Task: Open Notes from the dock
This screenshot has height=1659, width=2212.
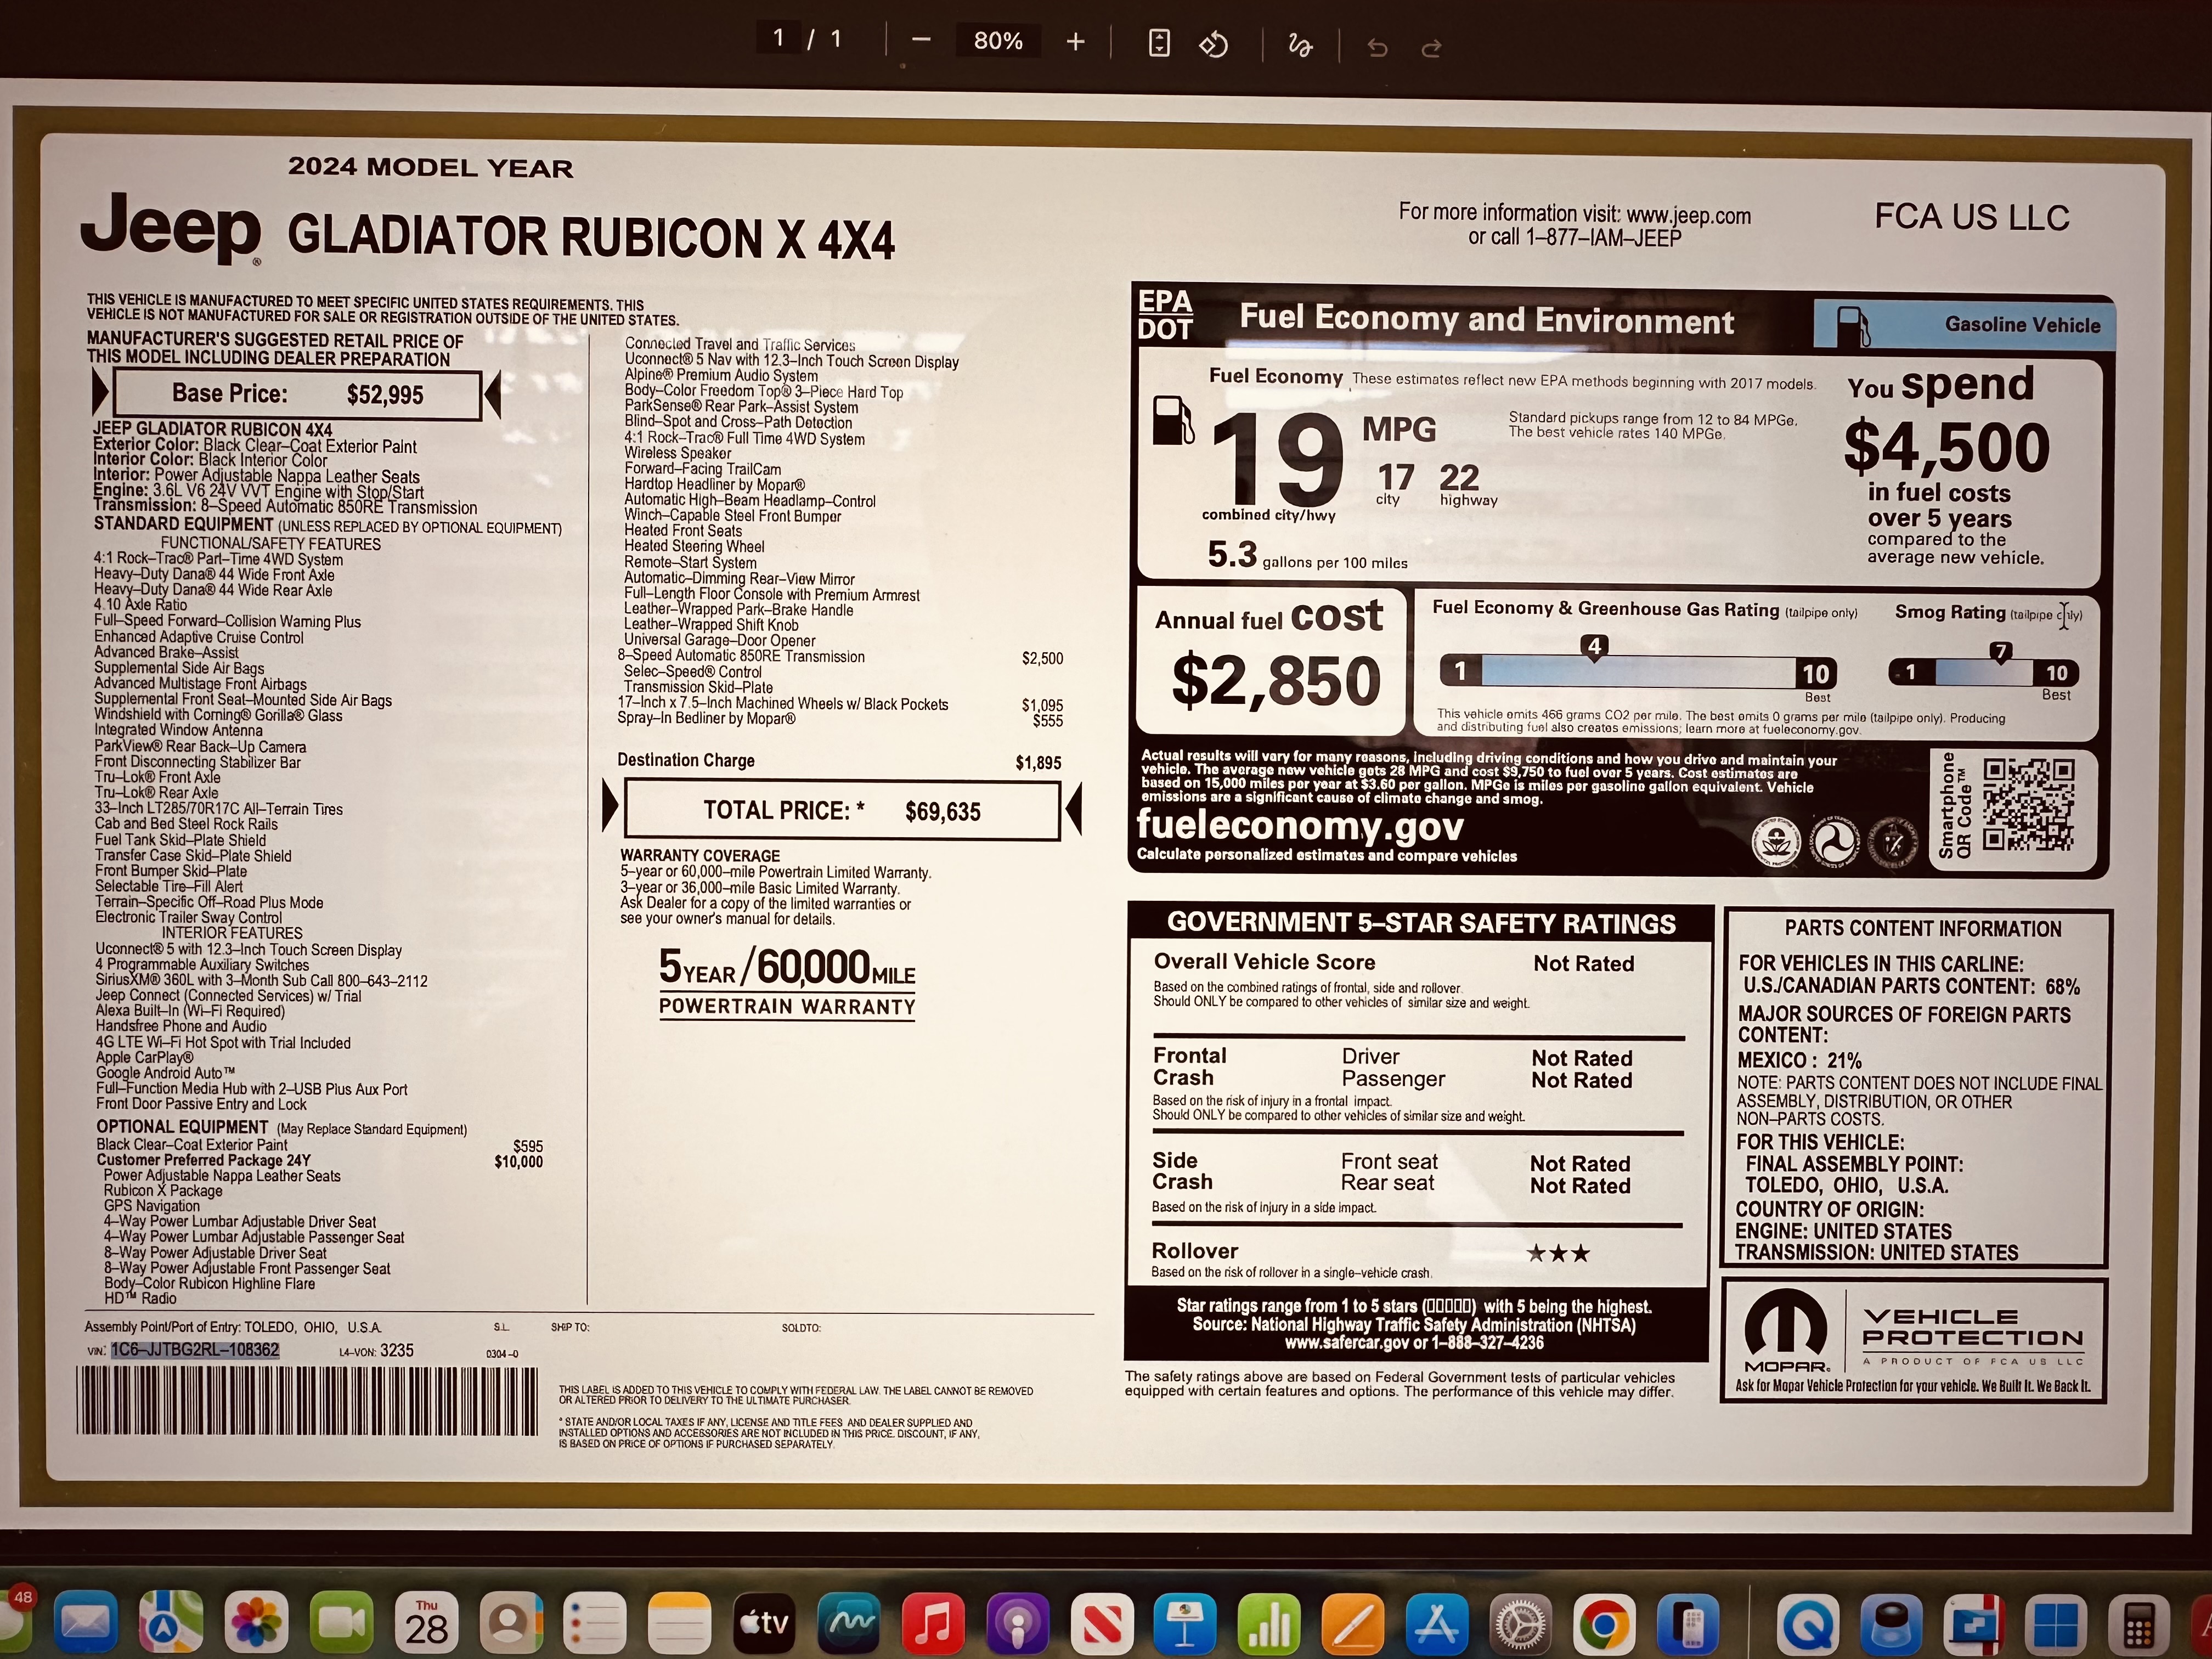Action: 680,1622
